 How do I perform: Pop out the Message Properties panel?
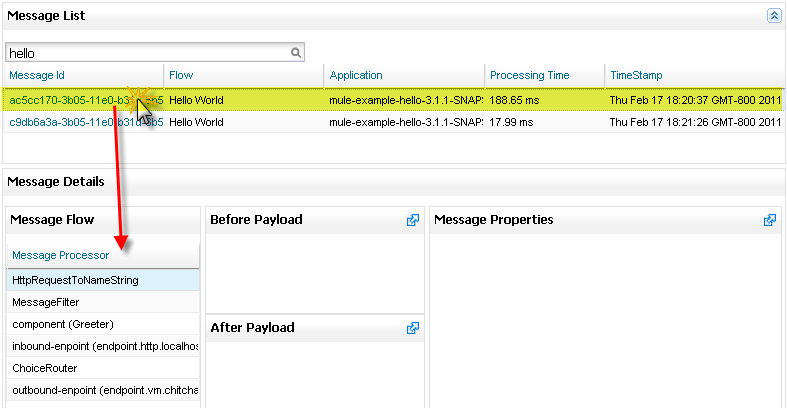[x=769, y=220]
